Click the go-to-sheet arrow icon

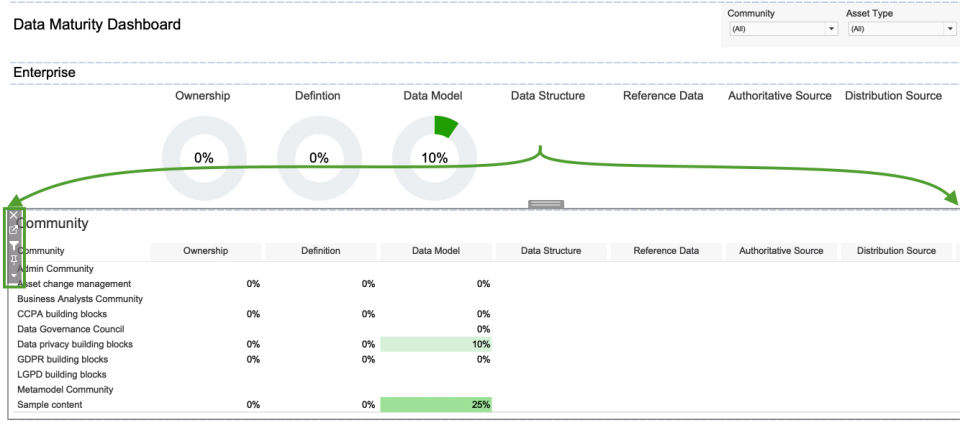click(x=14, y=230)
